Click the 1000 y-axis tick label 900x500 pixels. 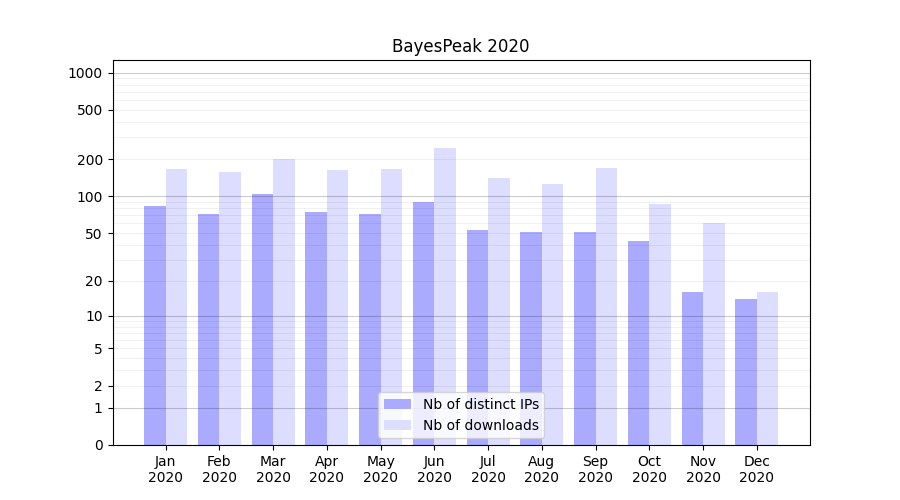[x=85, y=73]
